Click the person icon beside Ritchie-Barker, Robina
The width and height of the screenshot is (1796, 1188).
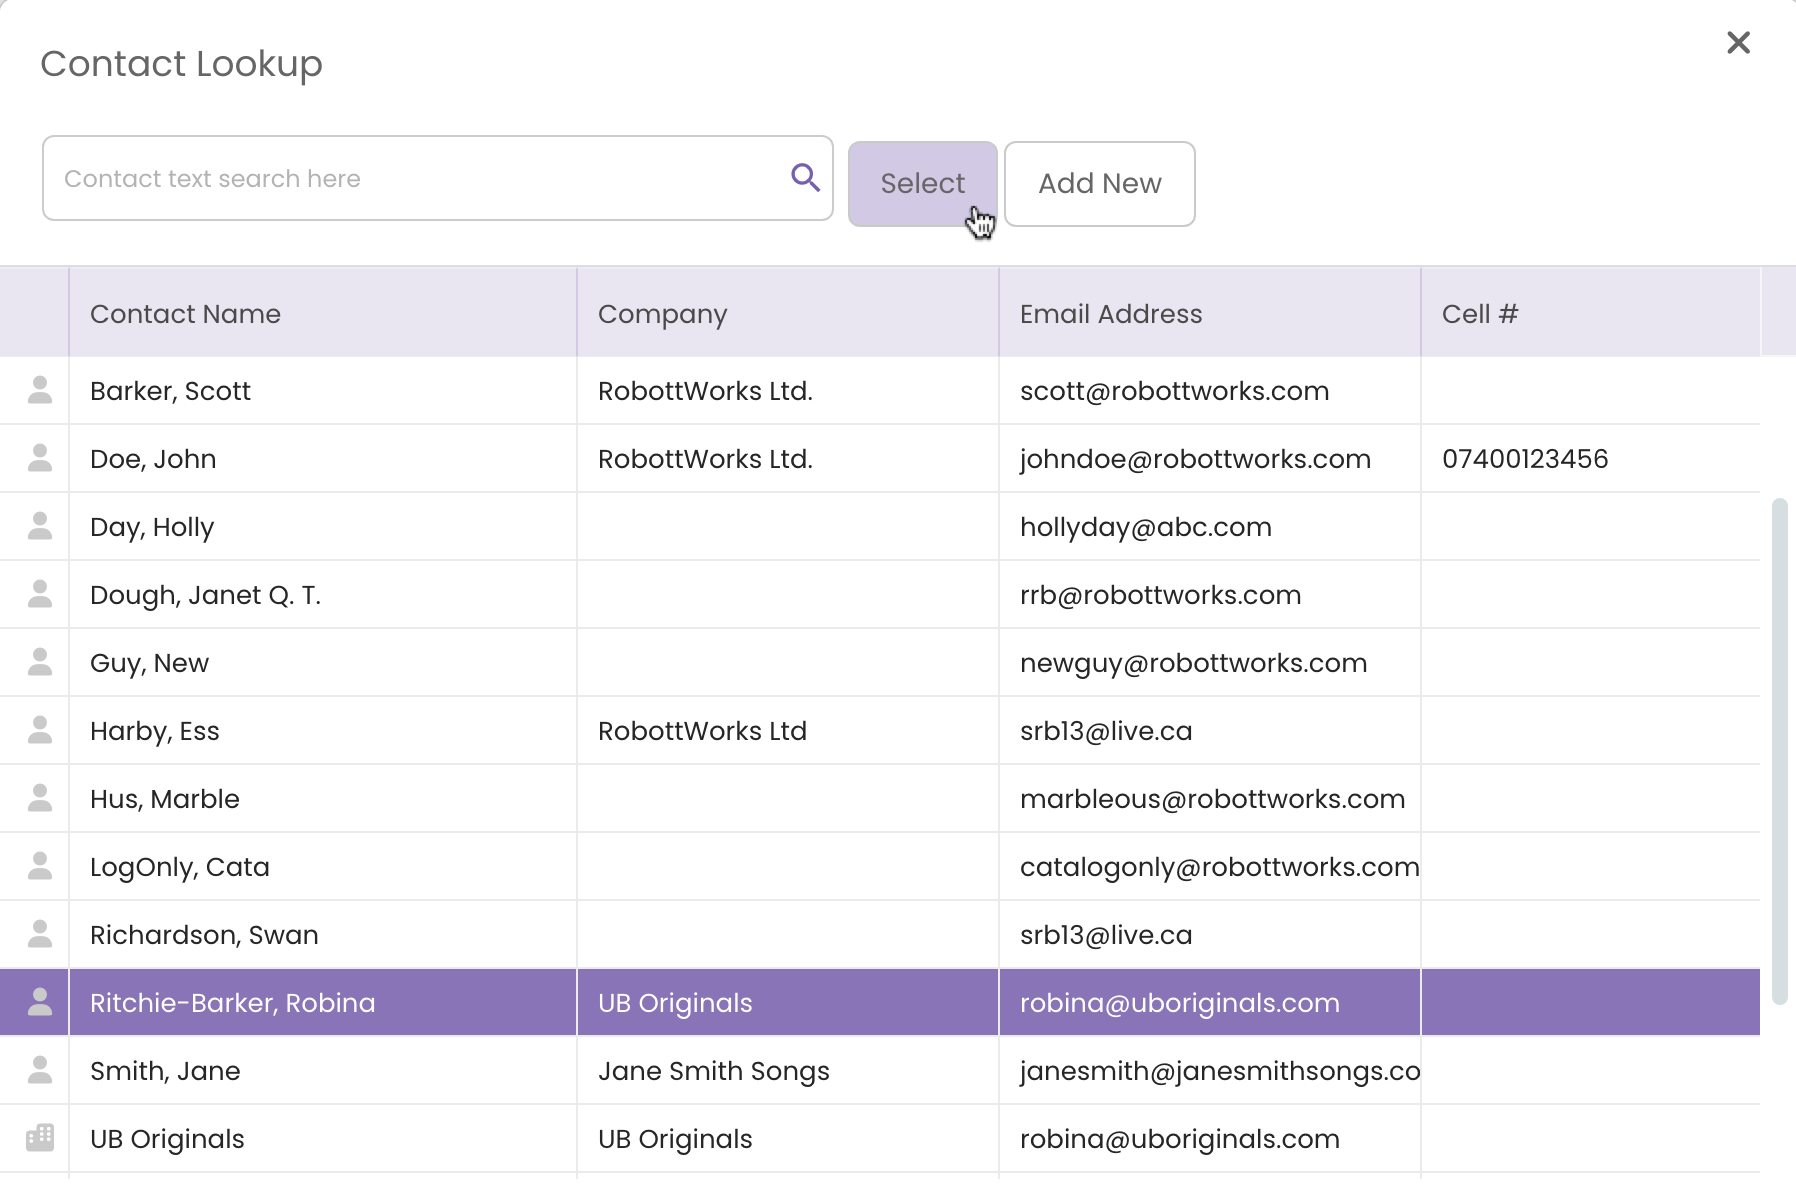40,1002
